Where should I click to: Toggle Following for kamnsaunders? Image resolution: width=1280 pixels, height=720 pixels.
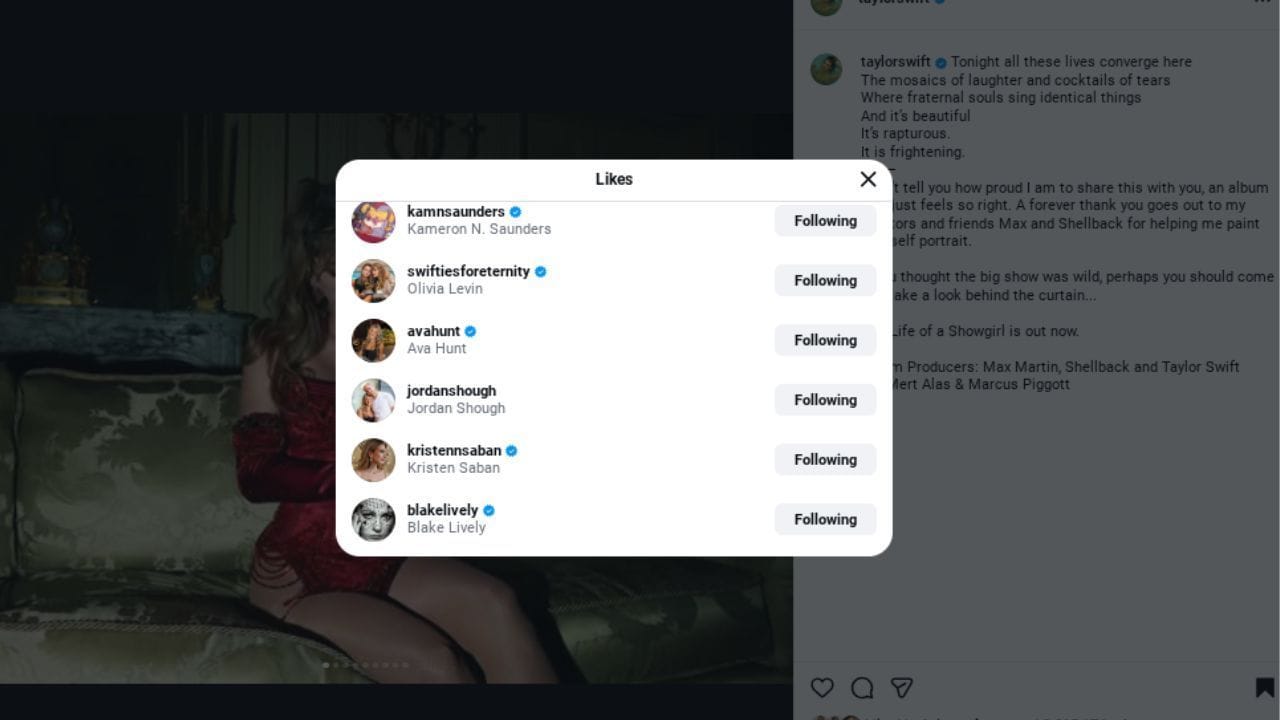point(825,221)
